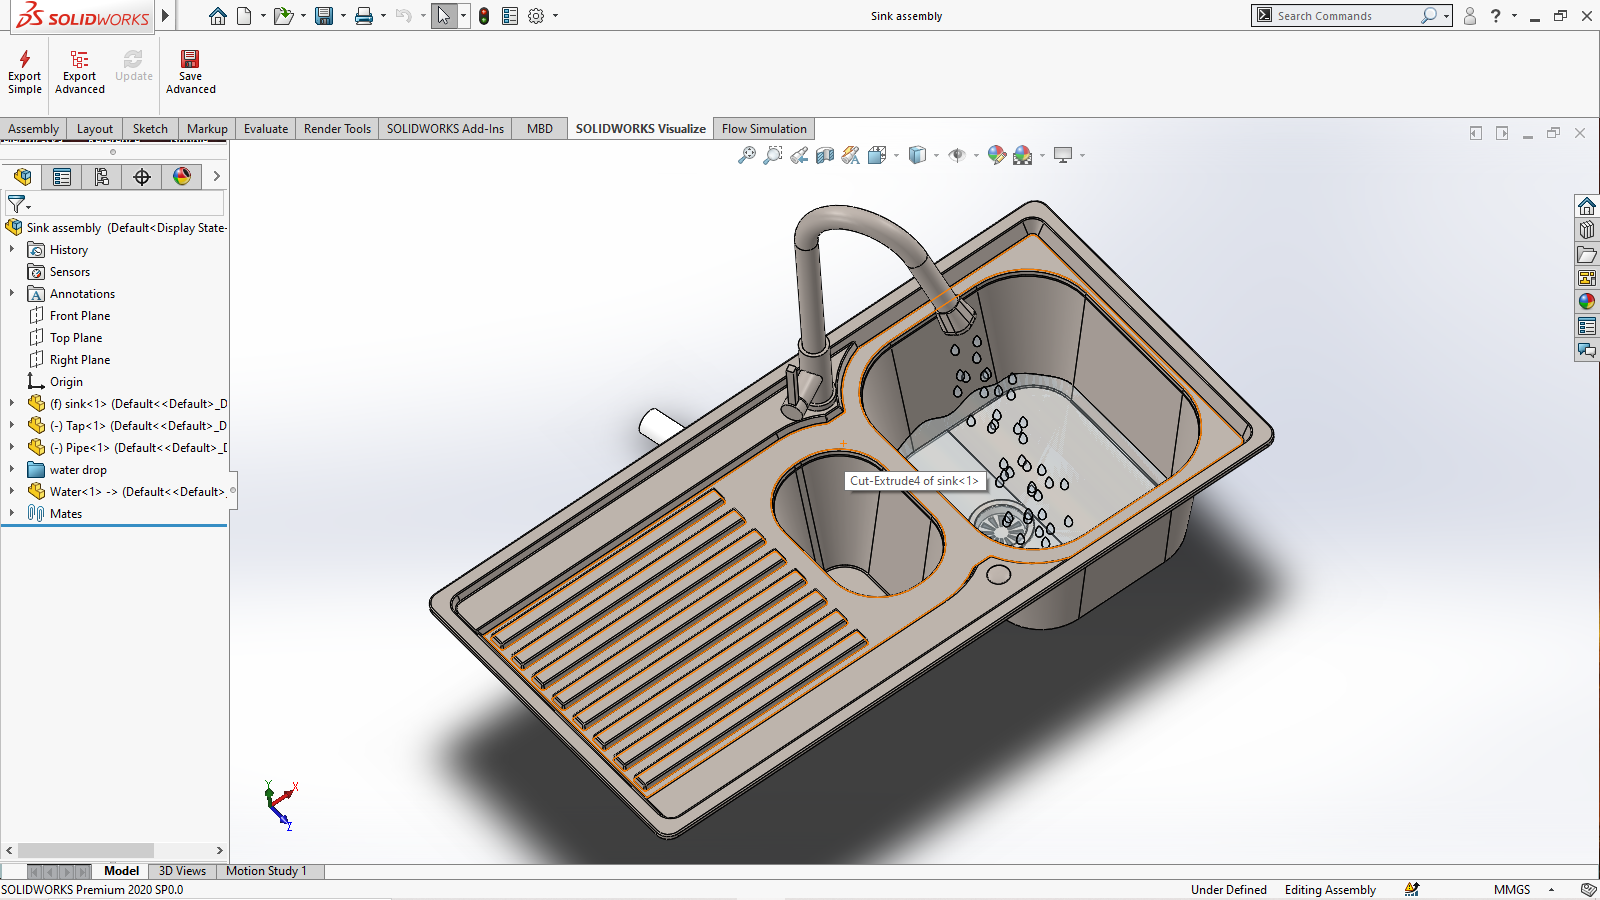The height and width of the screenshot is (900, 1600).
Task: Create a new document with the New icon
Action: coord(244,16)
